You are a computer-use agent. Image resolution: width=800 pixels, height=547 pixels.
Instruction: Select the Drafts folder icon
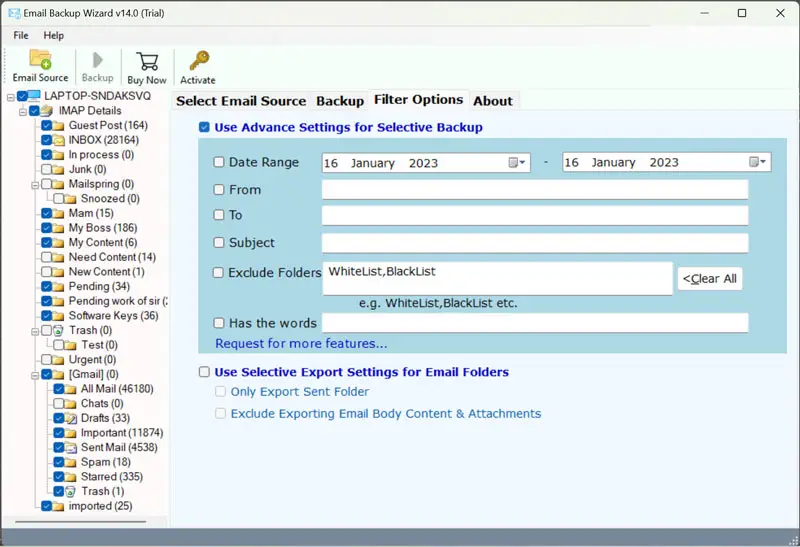click(71, 418)
